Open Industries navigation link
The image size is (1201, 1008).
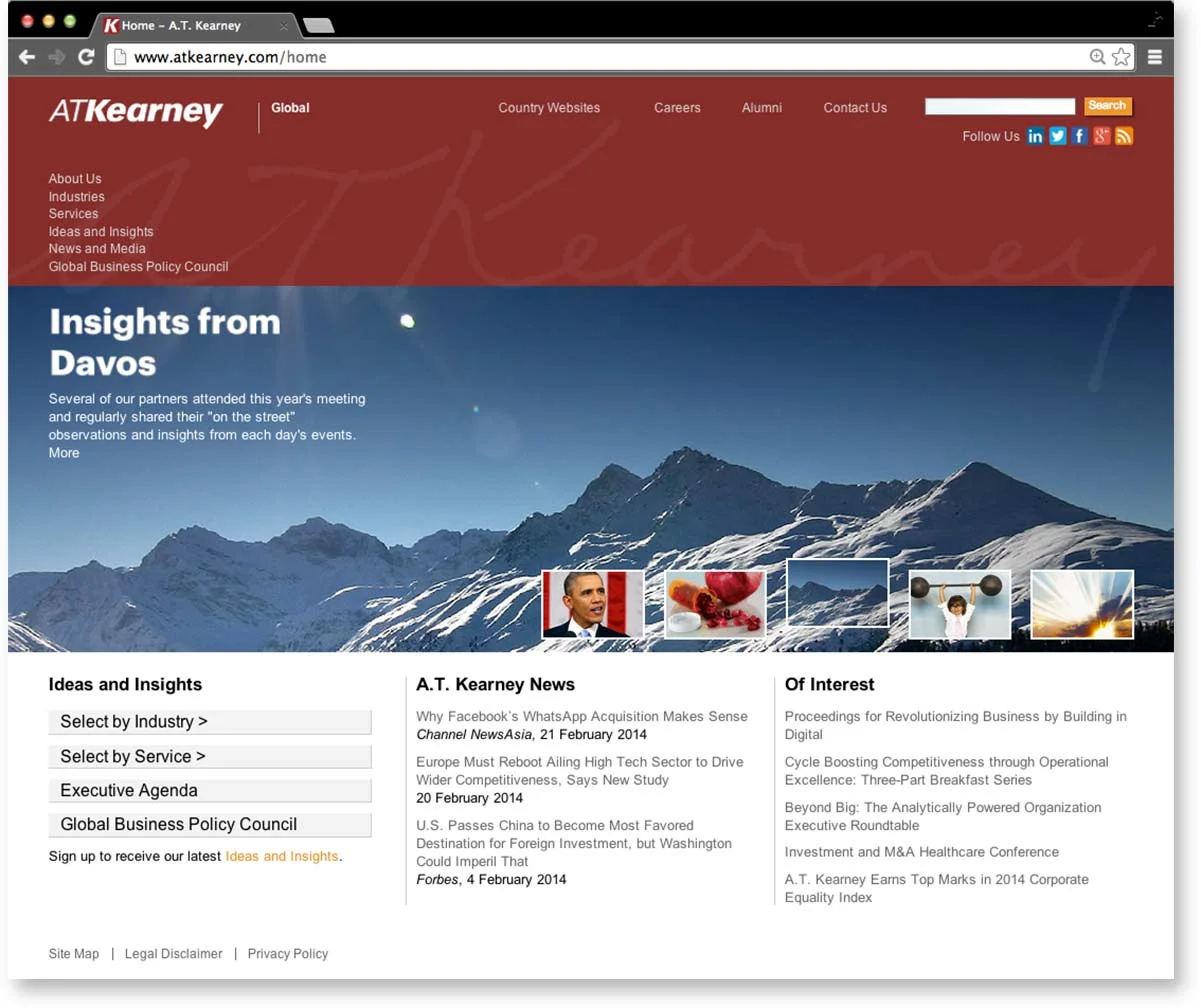click(76, 197)
